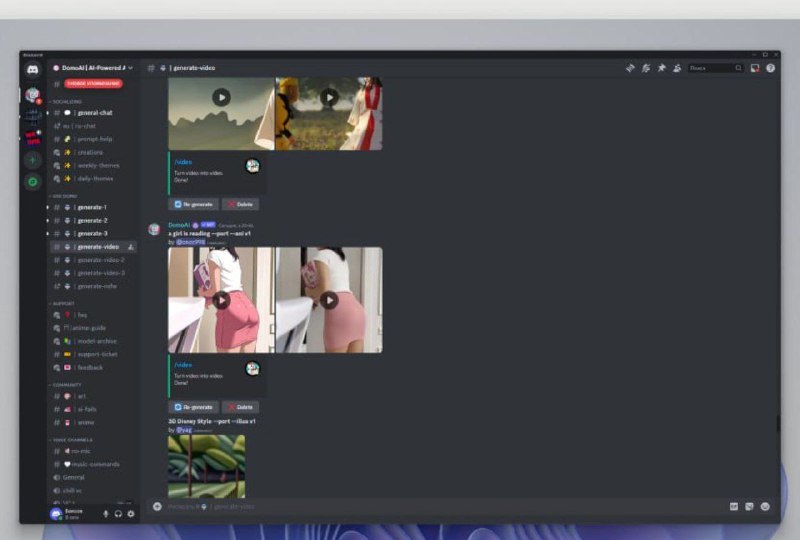Mute microphone in user panel
800x540 pixels.
(106, 514)
